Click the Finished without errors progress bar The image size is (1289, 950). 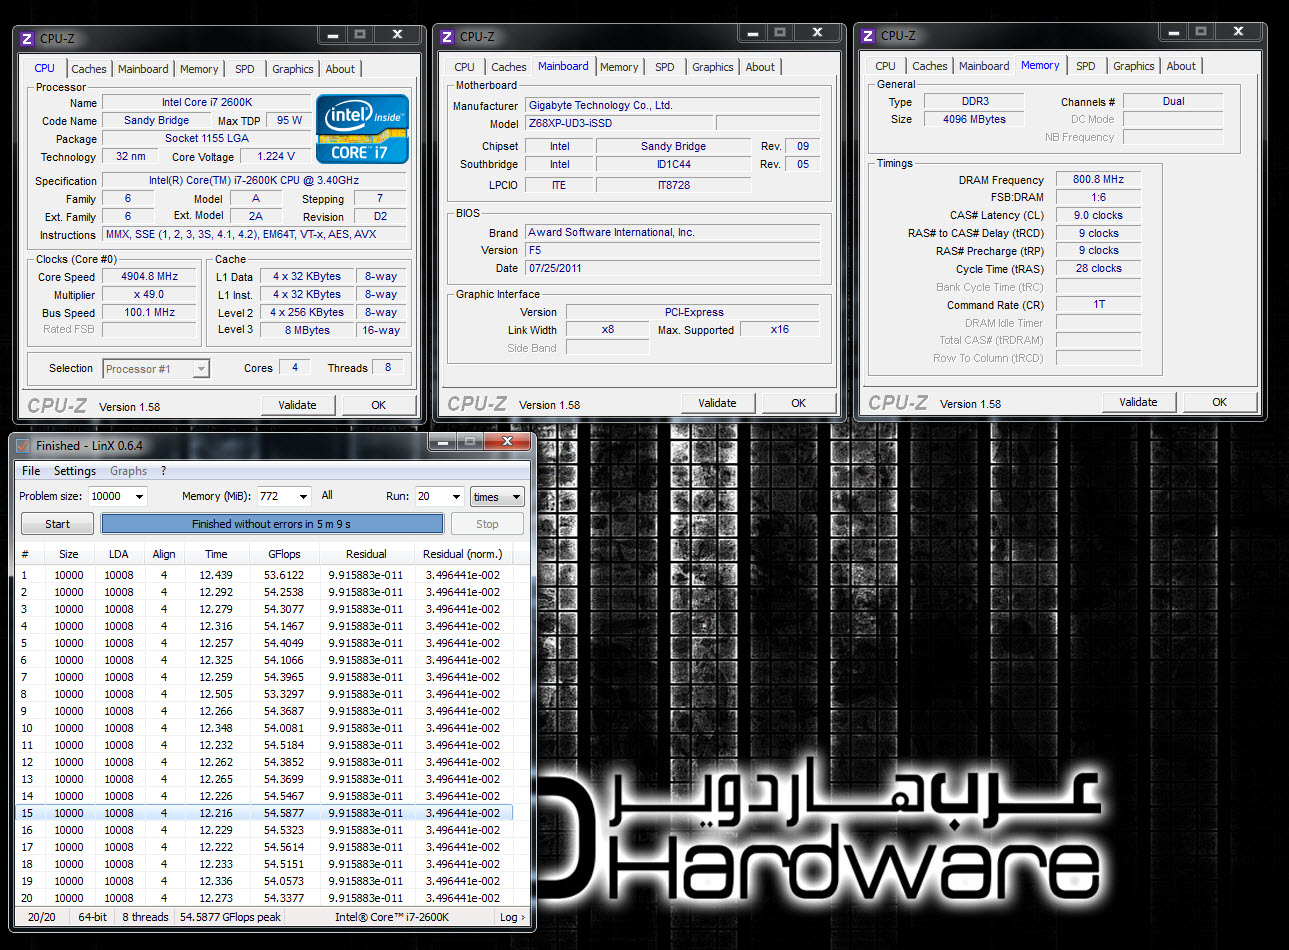[x=272, y=524]
